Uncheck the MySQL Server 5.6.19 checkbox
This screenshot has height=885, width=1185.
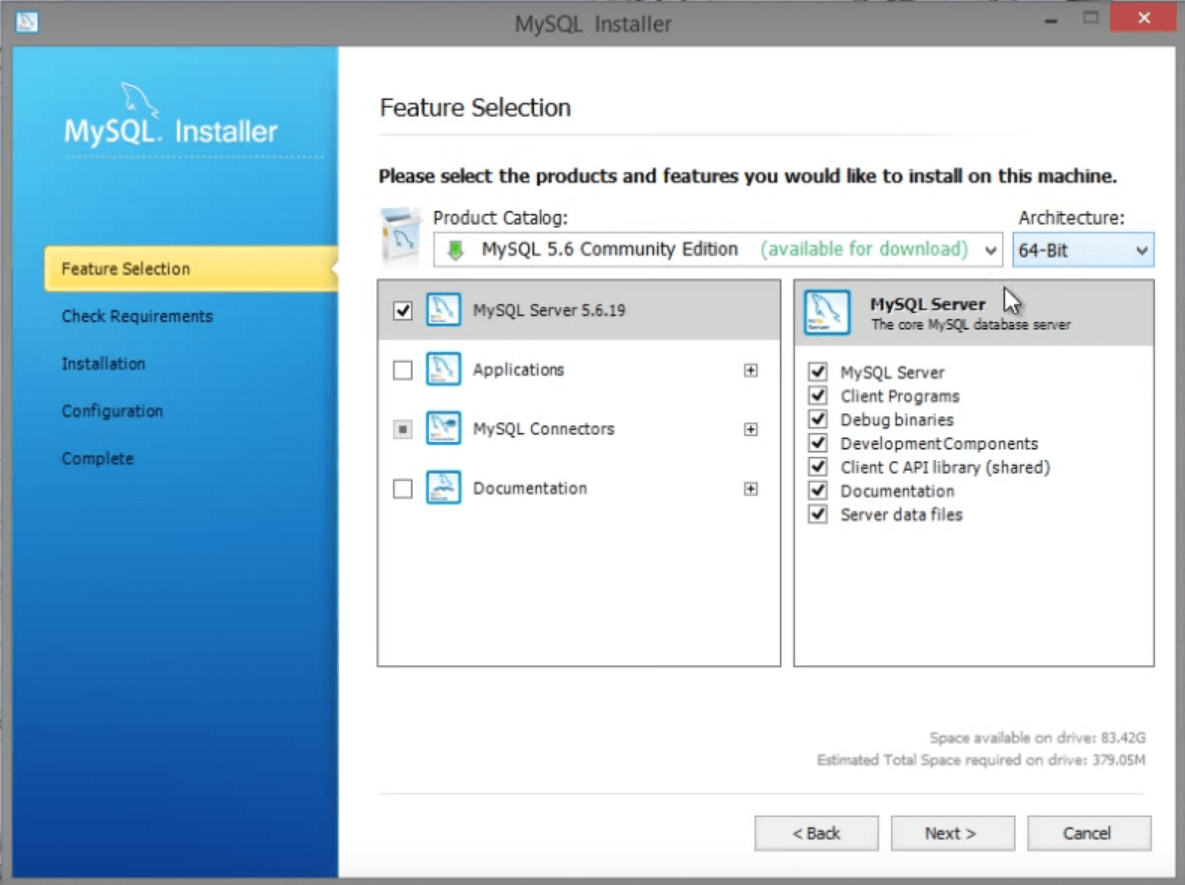pos(403,311)
